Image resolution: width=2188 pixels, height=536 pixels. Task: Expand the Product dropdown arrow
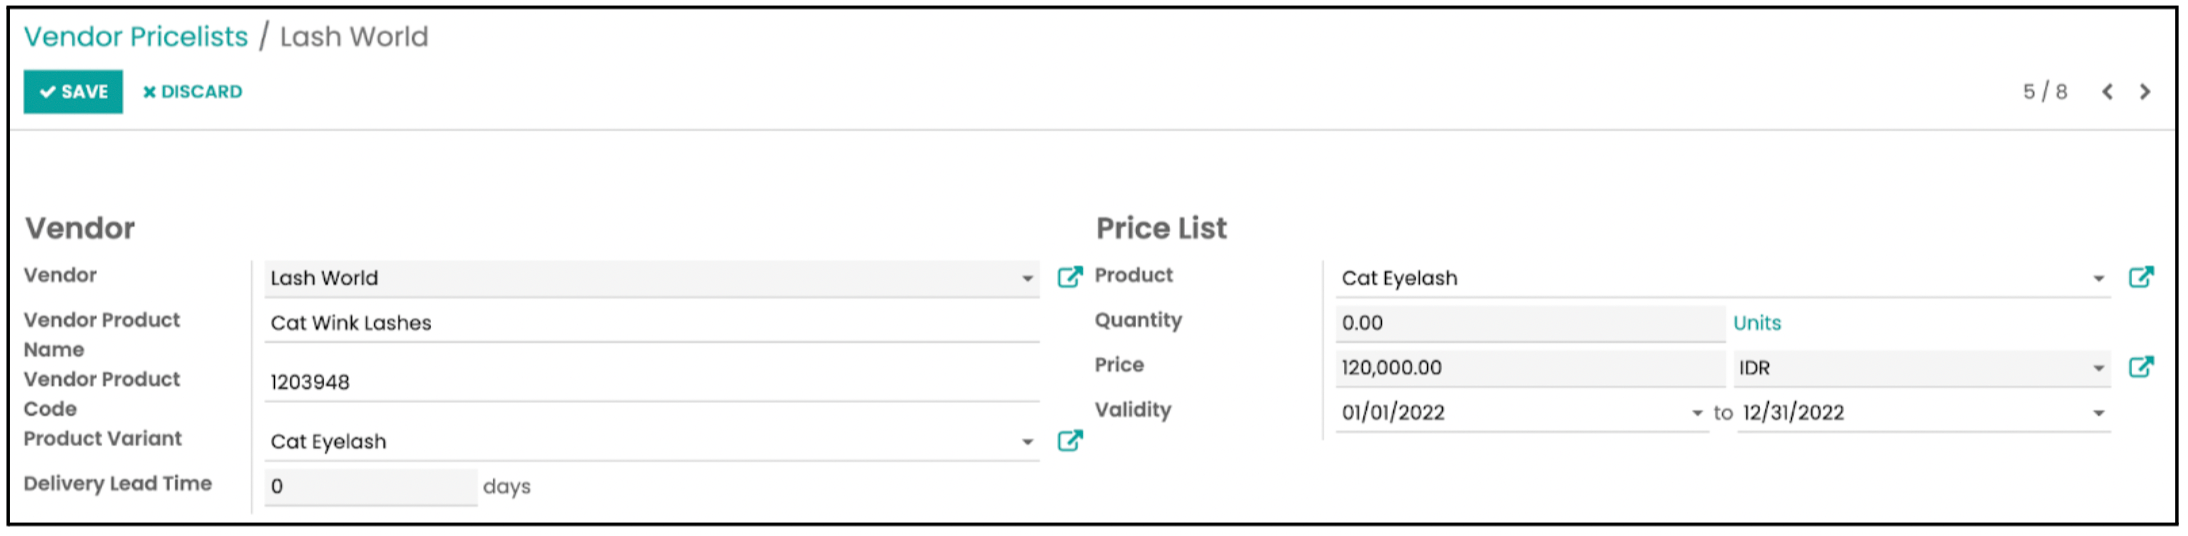(2098, 279)
